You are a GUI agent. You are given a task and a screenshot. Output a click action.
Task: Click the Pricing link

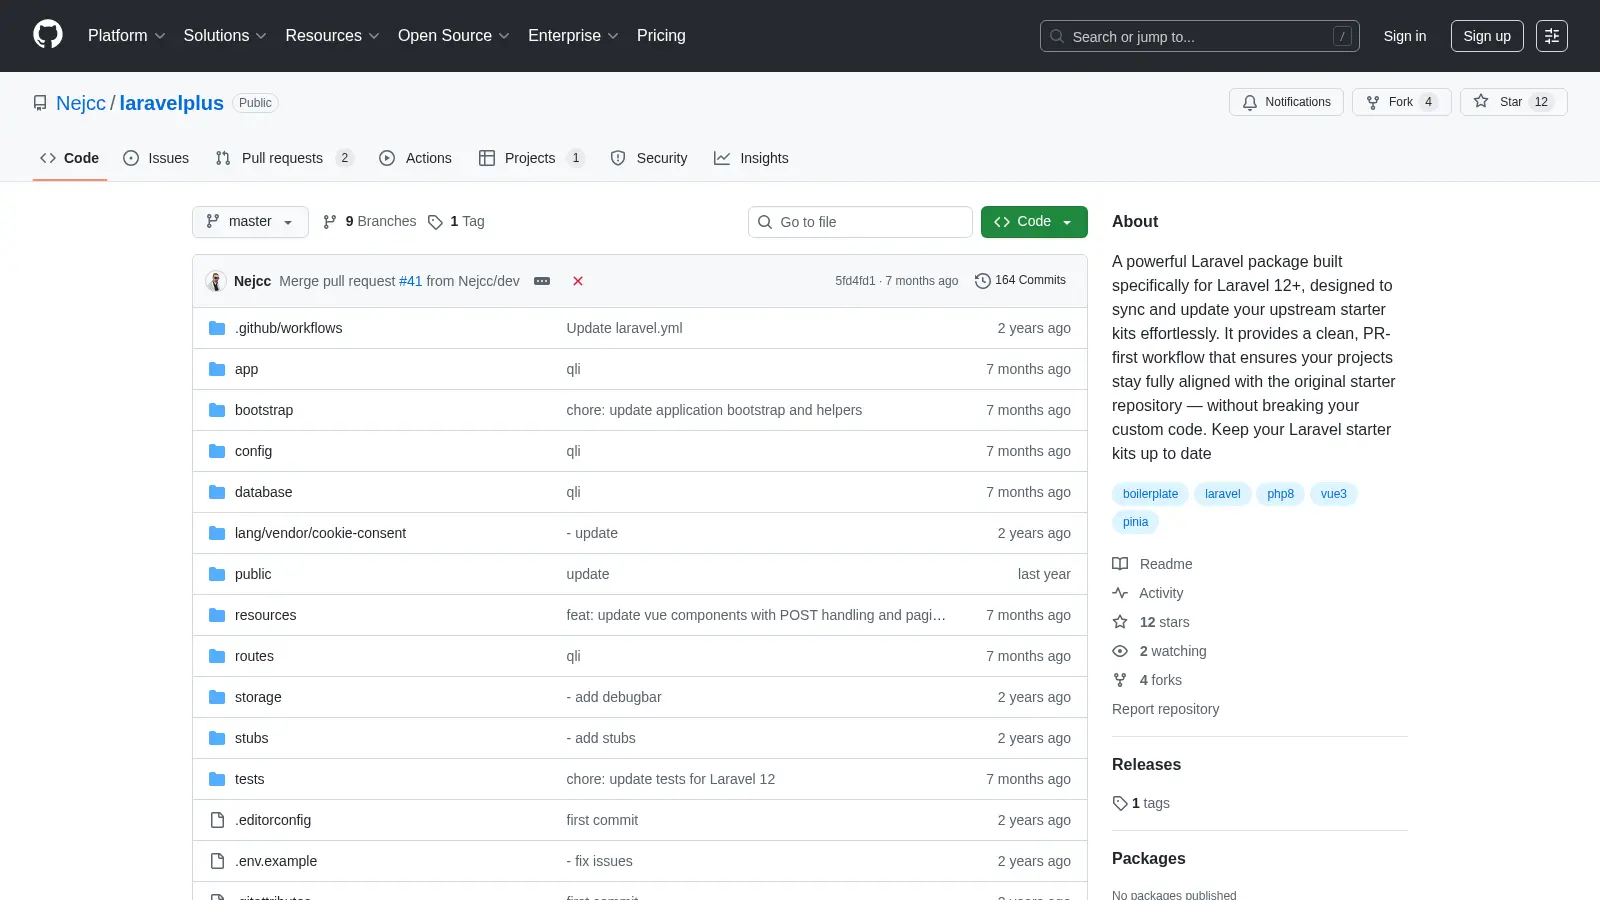point(661,36)
